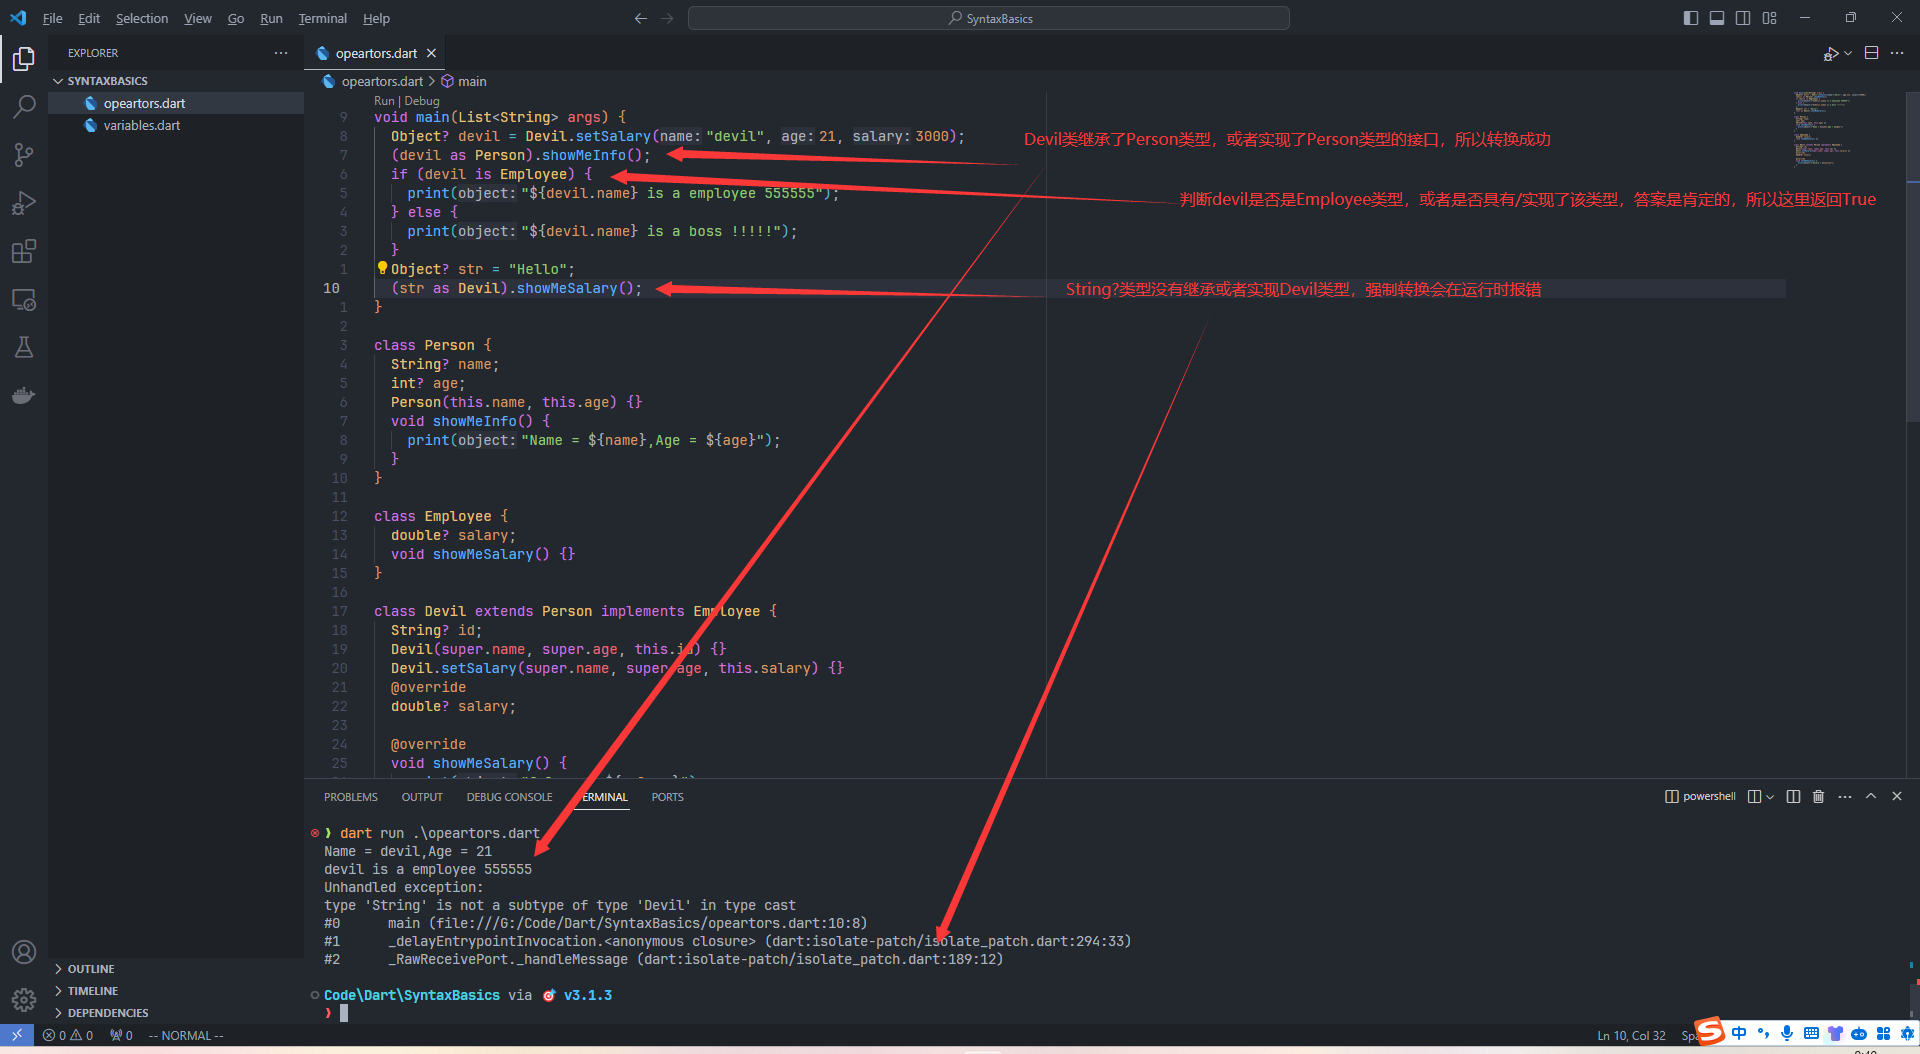Viewport: 1920px width, 1054px height.
Task: Click the main symbol in the breadcrumb
Action: (x=464, y=81)
